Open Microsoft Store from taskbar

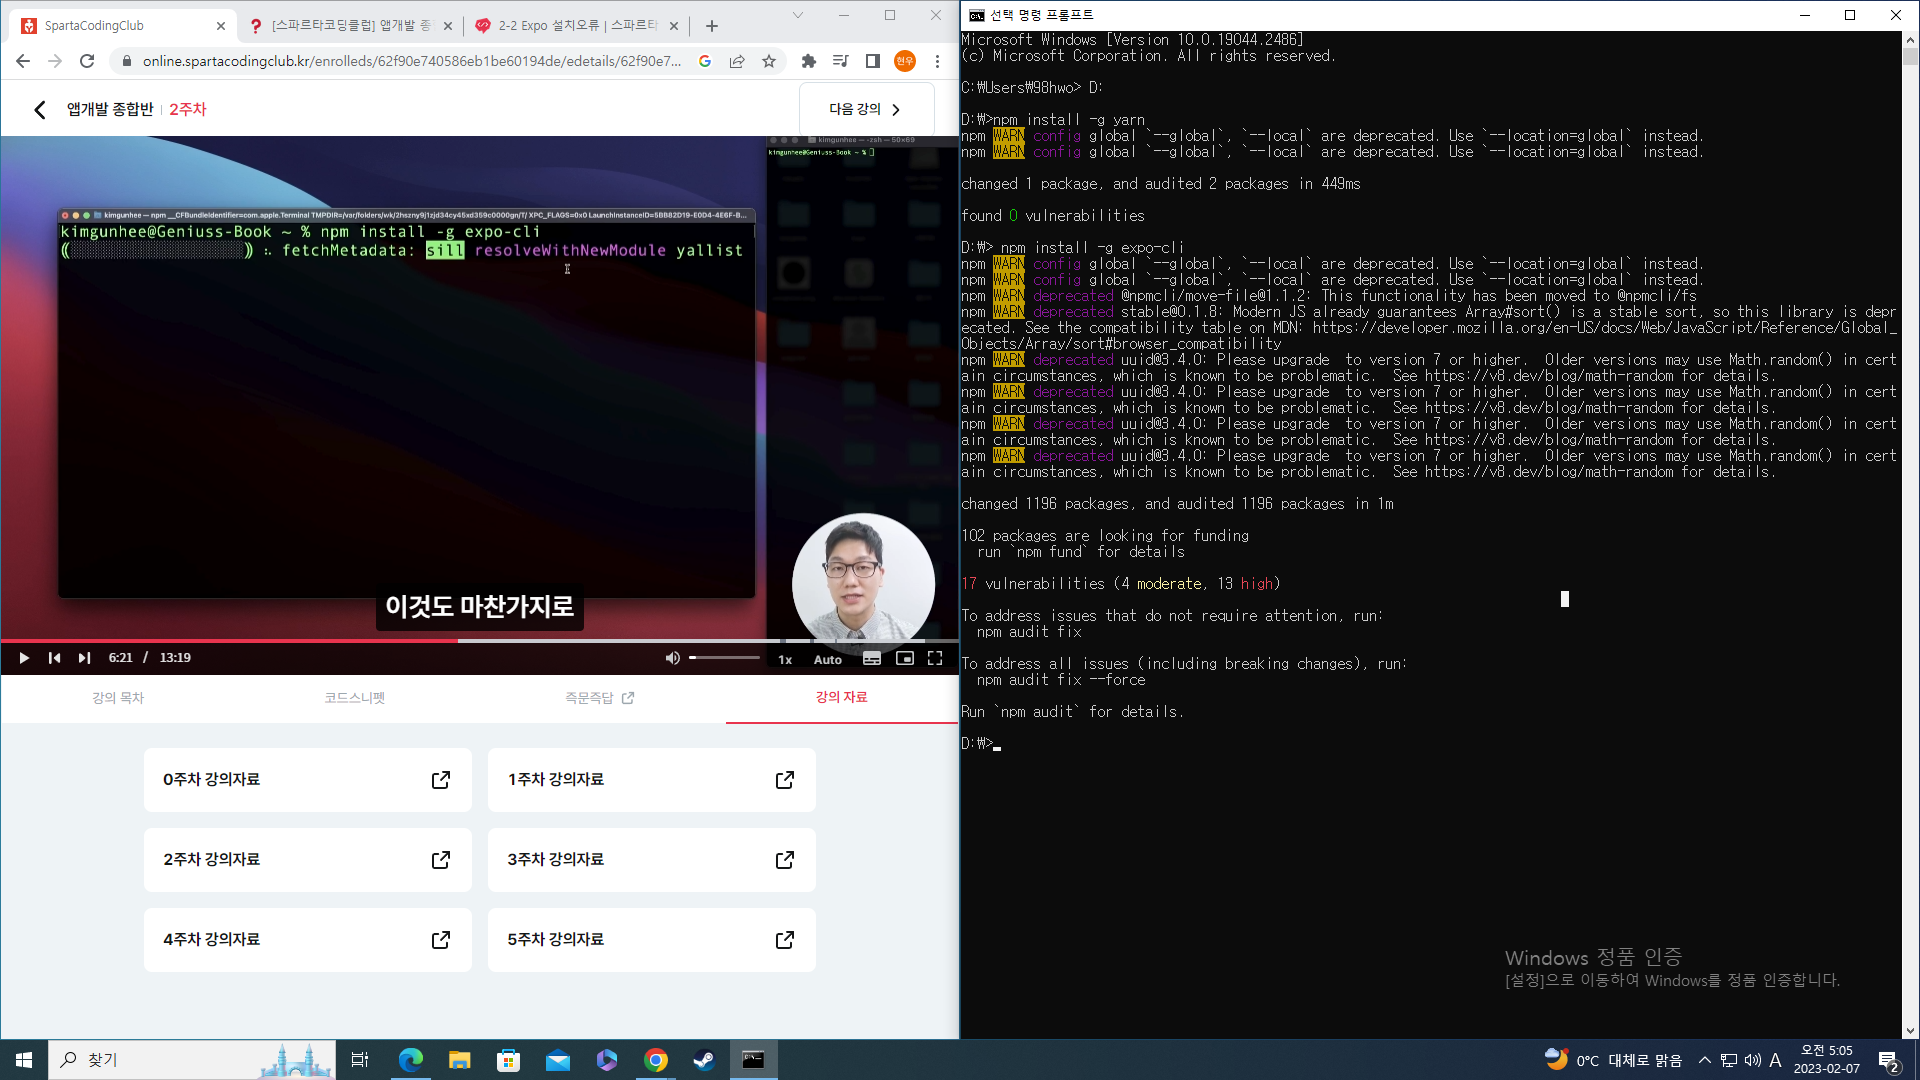(x=509, y=1060)
